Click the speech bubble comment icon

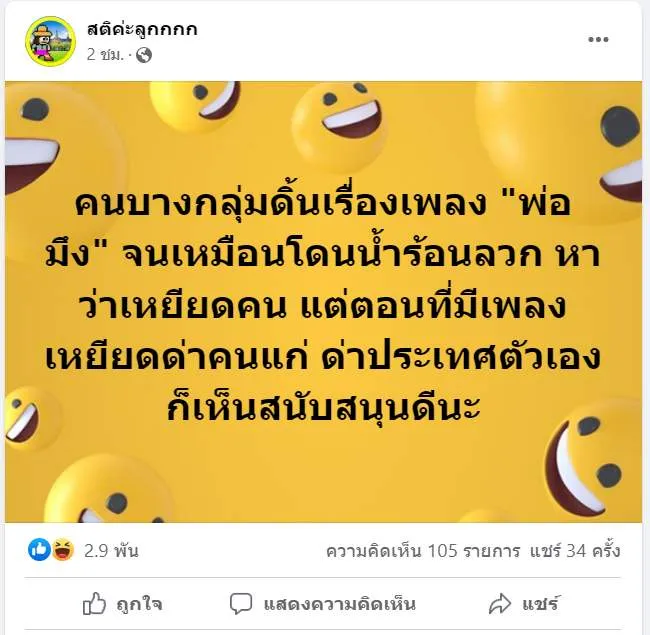pyautogui.click(x=241, y=603)
